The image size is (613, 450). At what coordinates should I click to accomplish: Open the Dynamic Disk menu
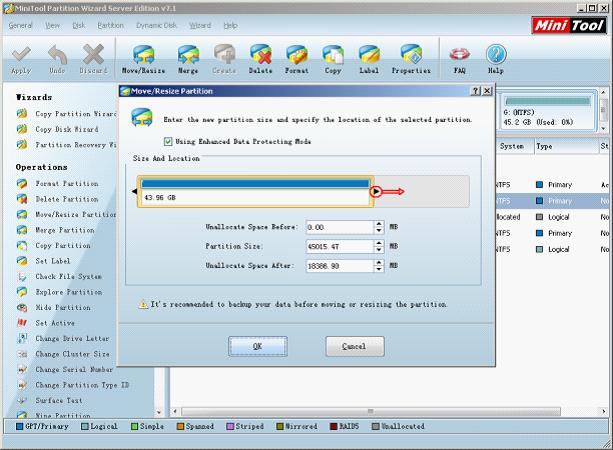pyautogui.click(x=156, y=25)
